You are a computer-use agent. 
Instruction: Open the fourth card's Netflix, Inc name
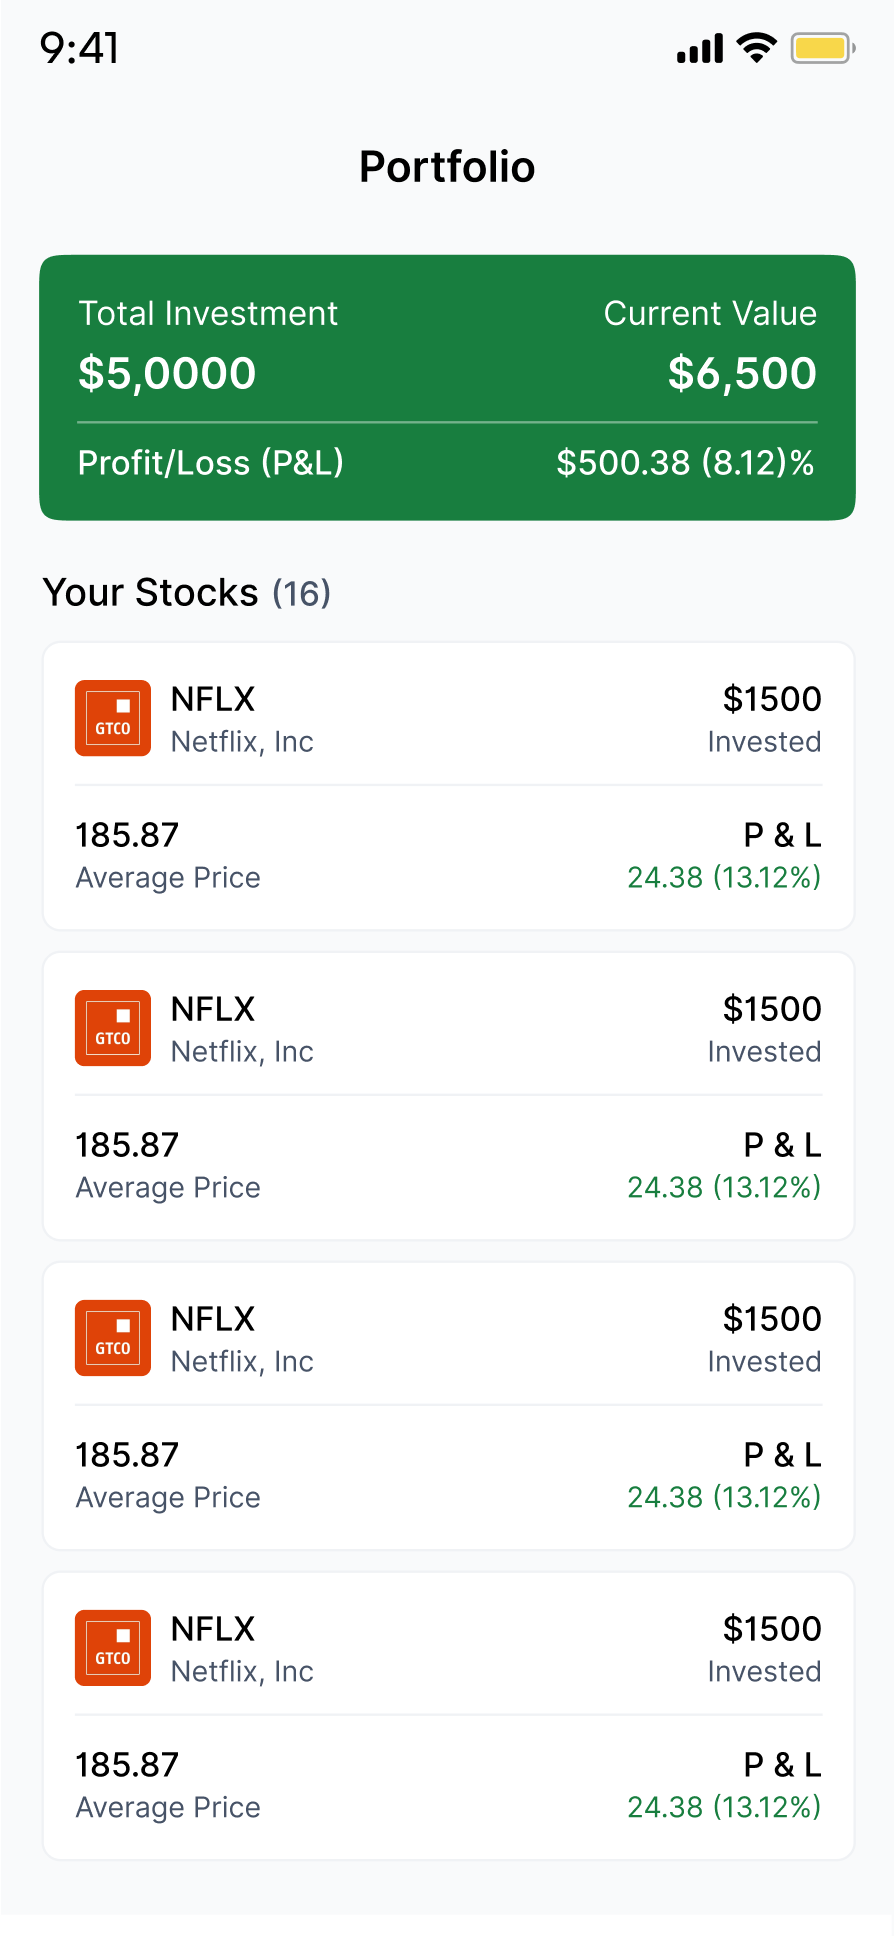[x=242, y=1672]
